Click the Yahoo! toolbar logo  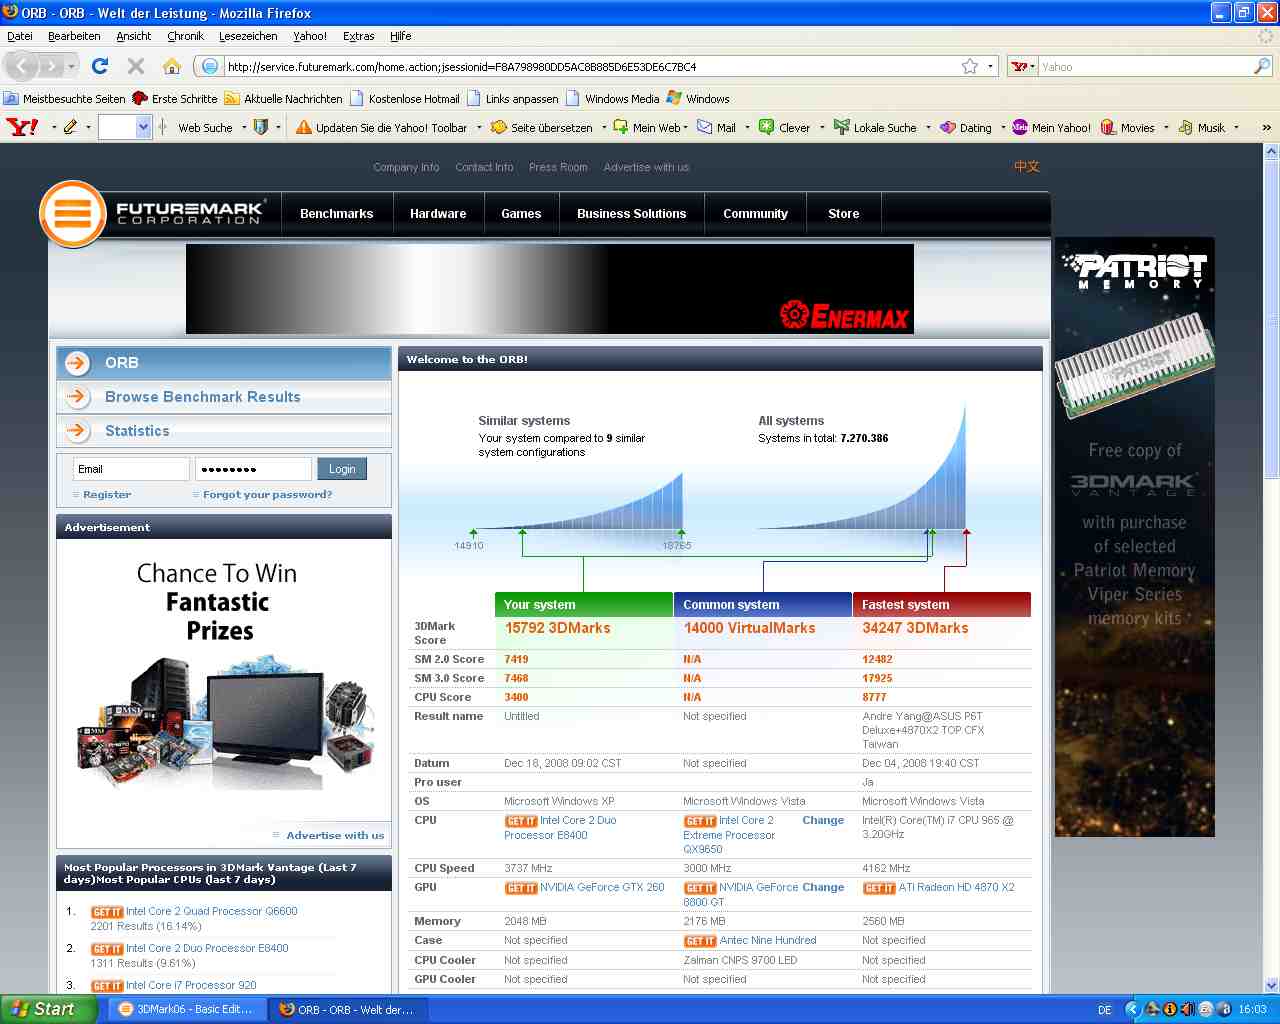click(x=22, y=127)
